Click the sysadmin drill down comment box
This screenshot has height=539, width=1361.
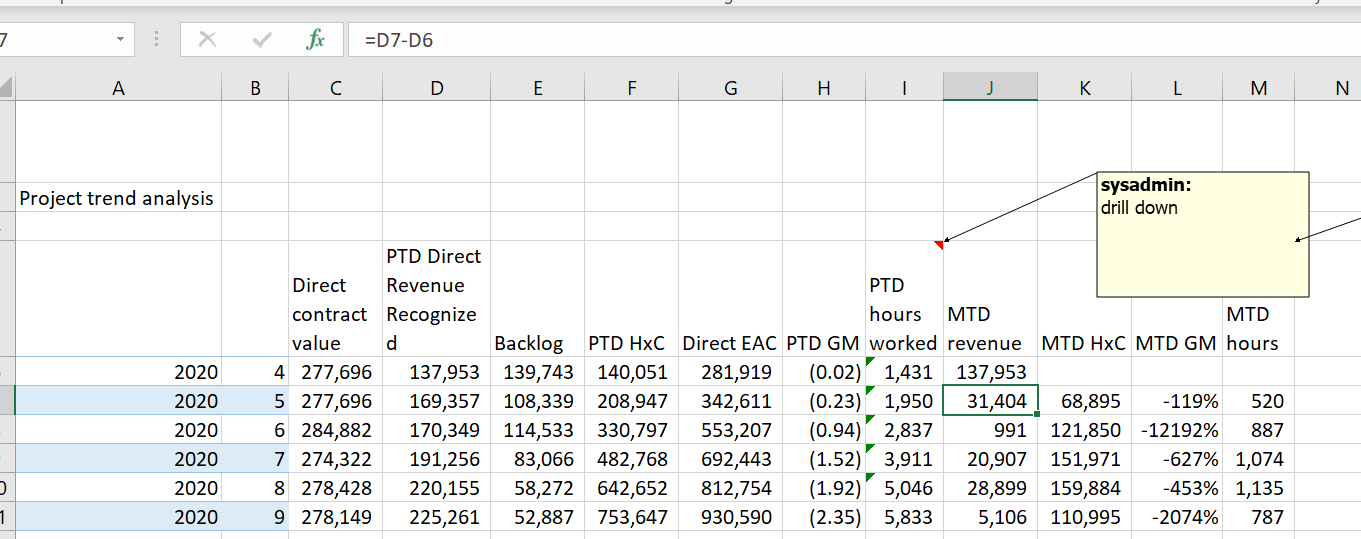point(1203,234)
